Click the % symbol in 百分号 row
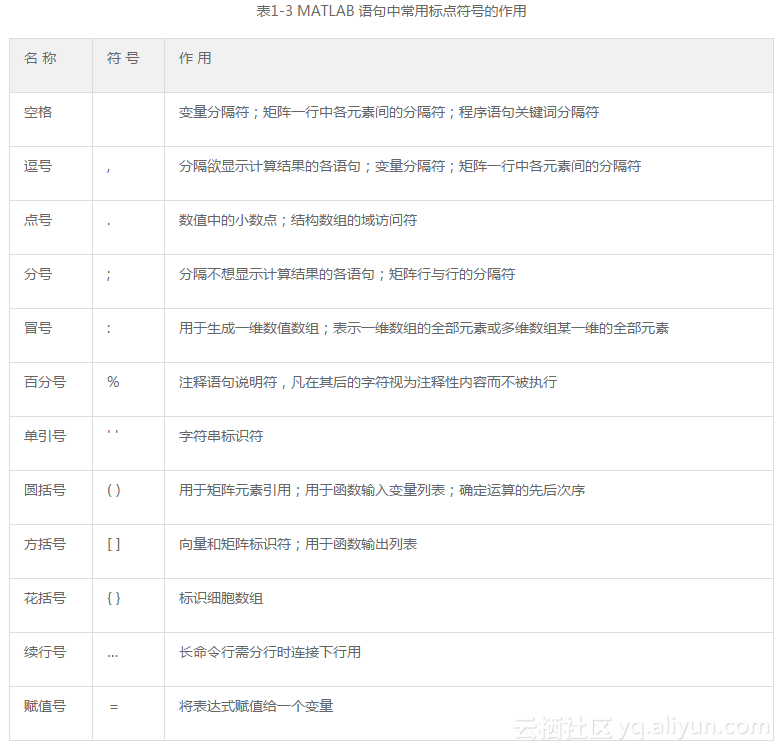This screenshot has height=750, width=781. tap(113, 382)
